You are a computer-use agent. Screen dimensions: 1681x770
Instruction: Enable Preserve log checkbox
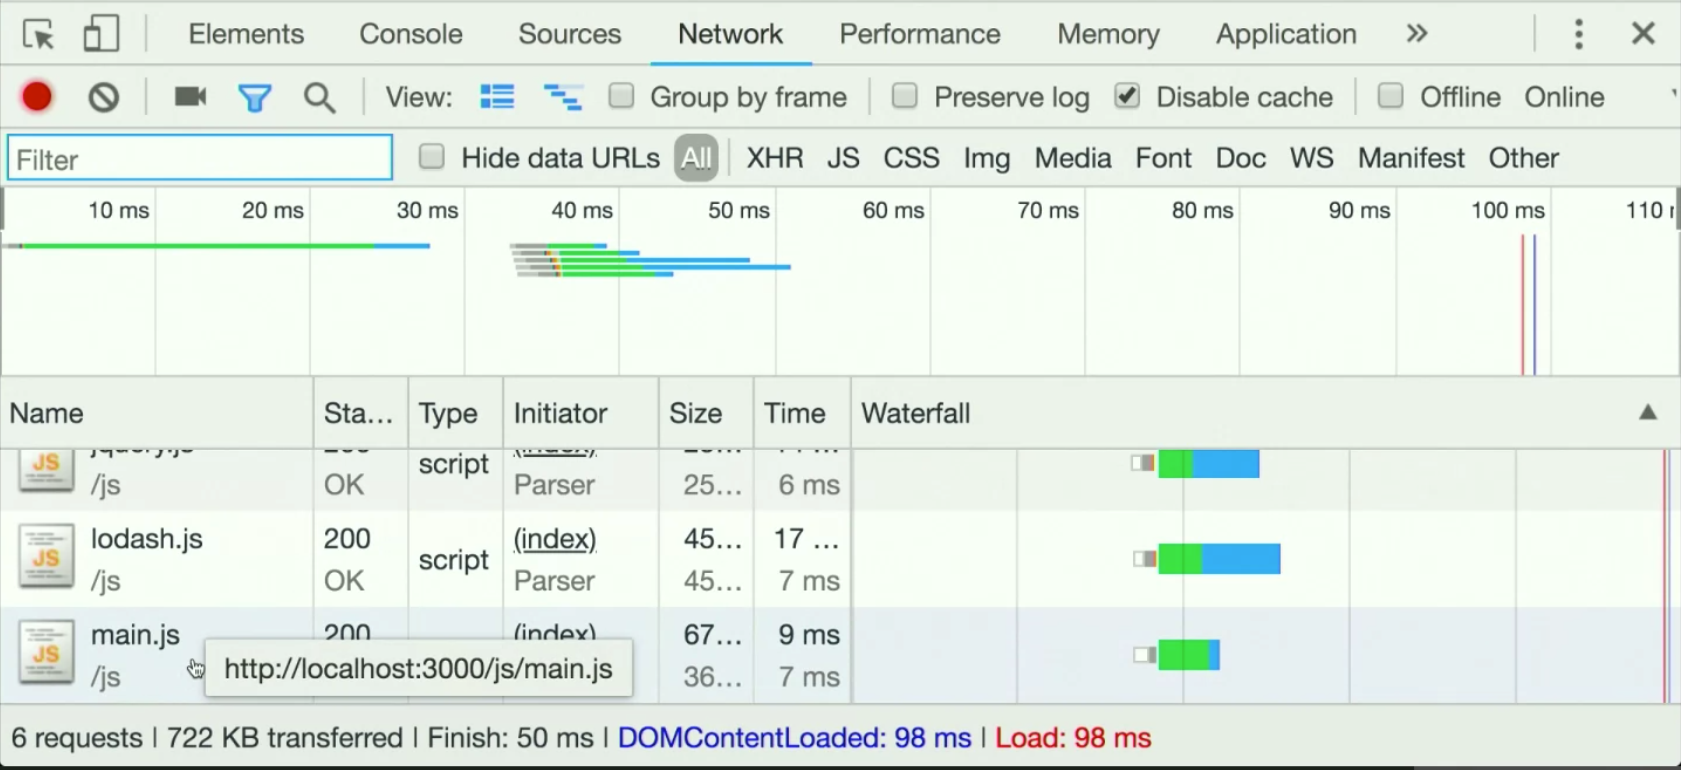905,96
